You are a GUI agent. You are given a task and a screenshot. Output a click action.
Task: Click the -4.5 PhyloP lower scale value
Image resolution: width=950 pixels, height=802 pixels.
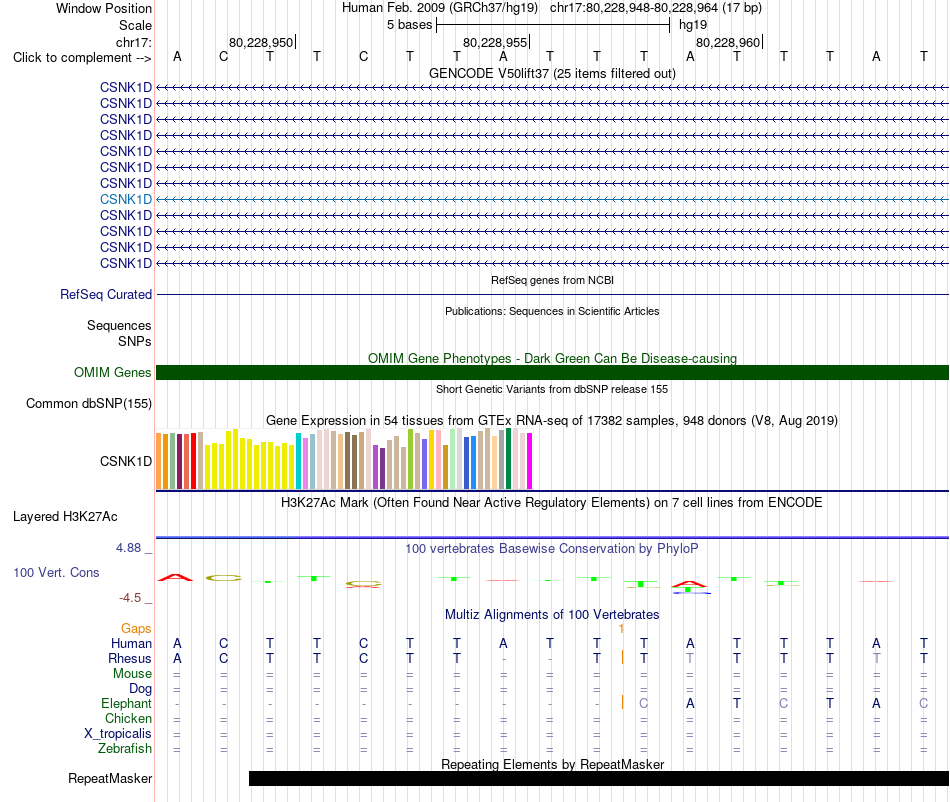130,598
